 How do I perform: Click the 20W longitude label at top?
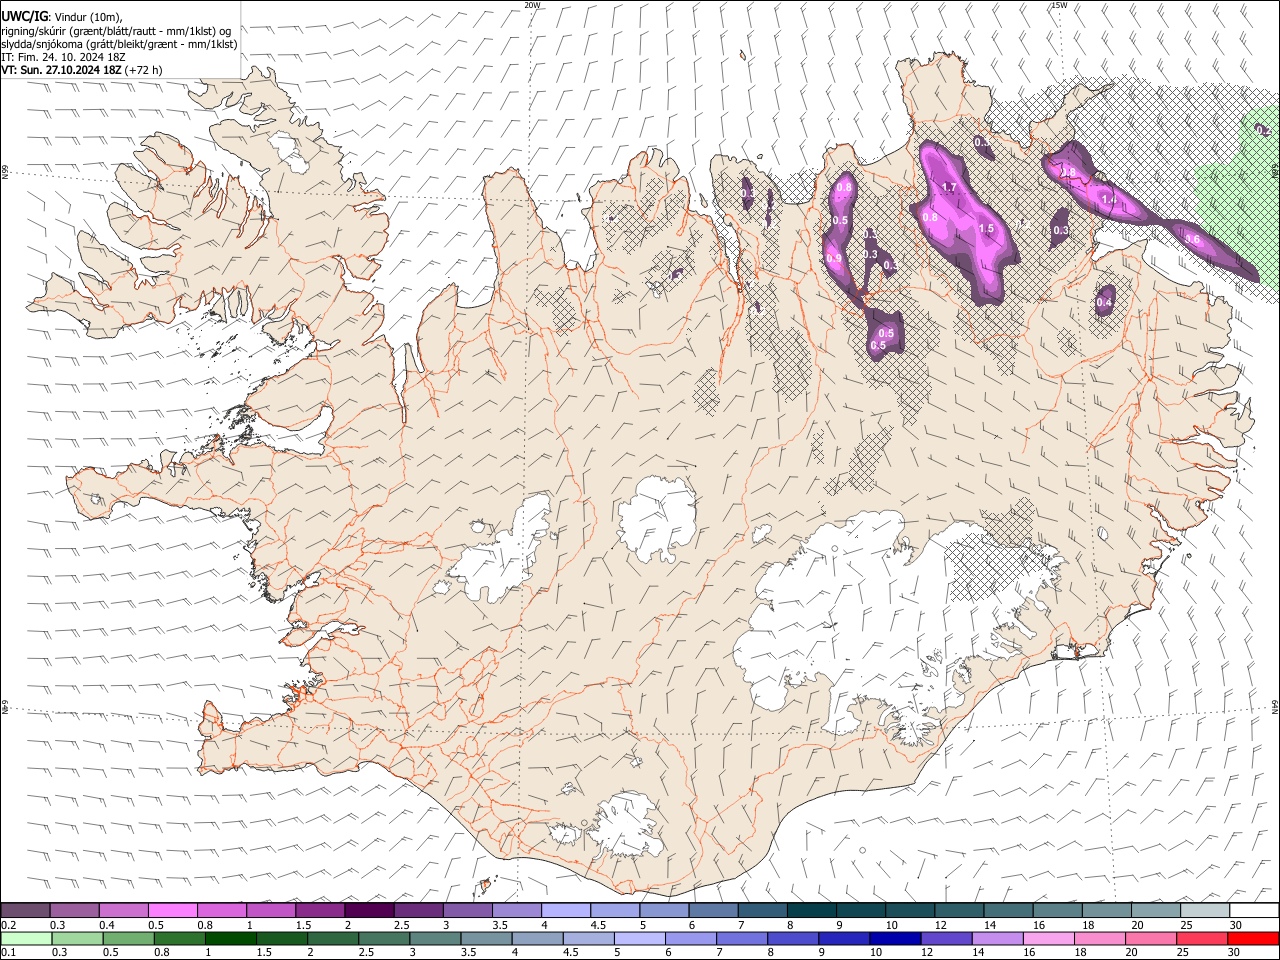[x=532, y=5]
